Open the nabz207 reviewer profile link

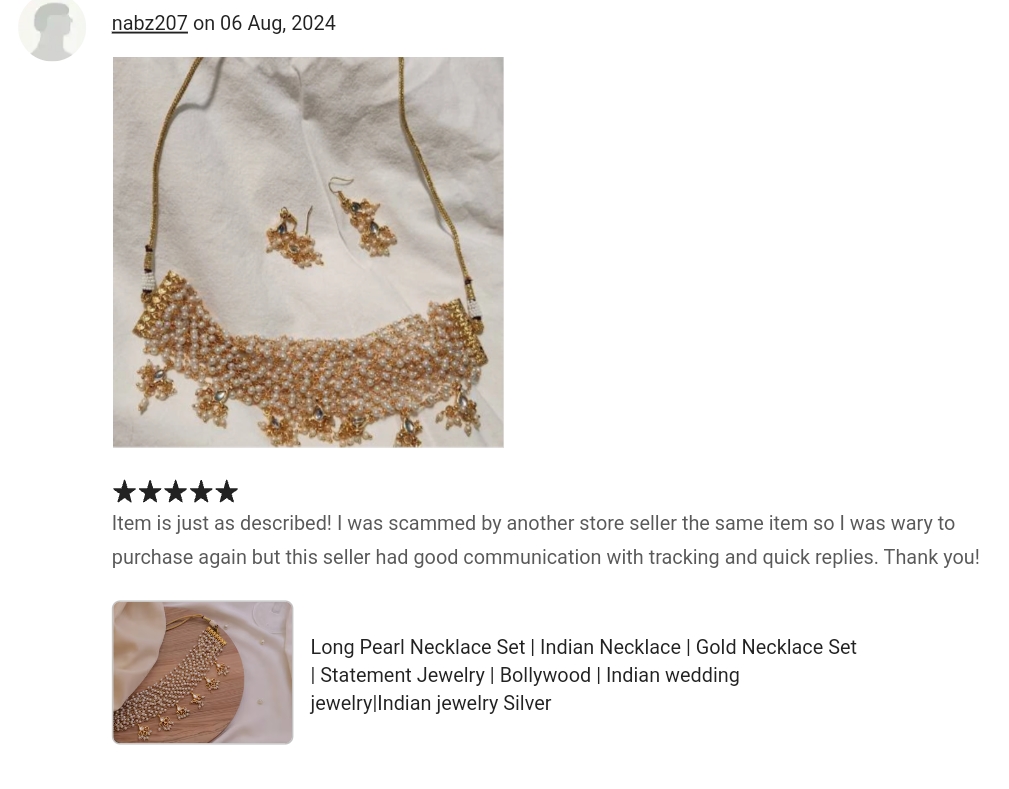[149, 23]
